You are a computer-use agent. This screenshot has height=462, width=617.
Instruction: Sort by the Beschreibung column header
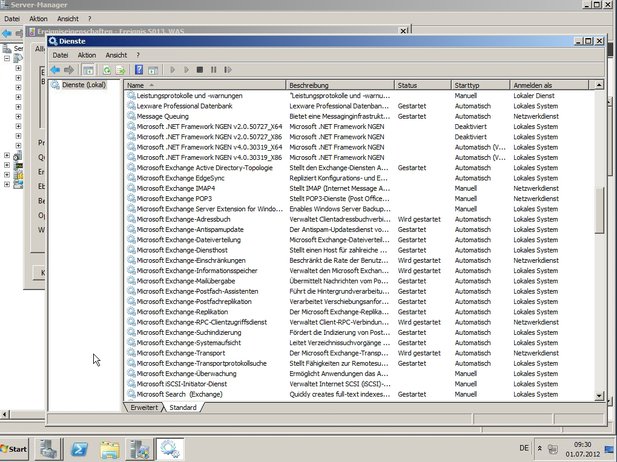pyautogui.click(x=340, y=85)
